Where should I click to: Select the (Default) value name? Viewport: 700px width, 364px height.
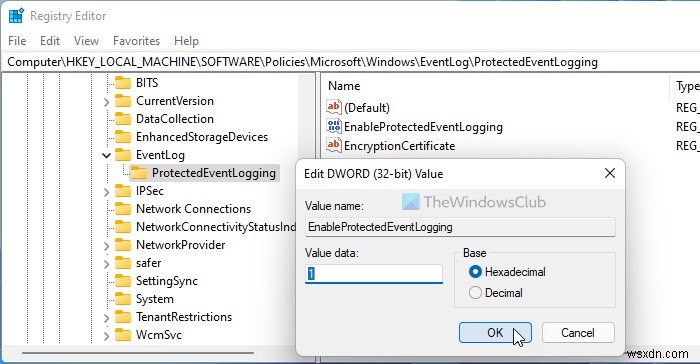(x=367, y=108)
